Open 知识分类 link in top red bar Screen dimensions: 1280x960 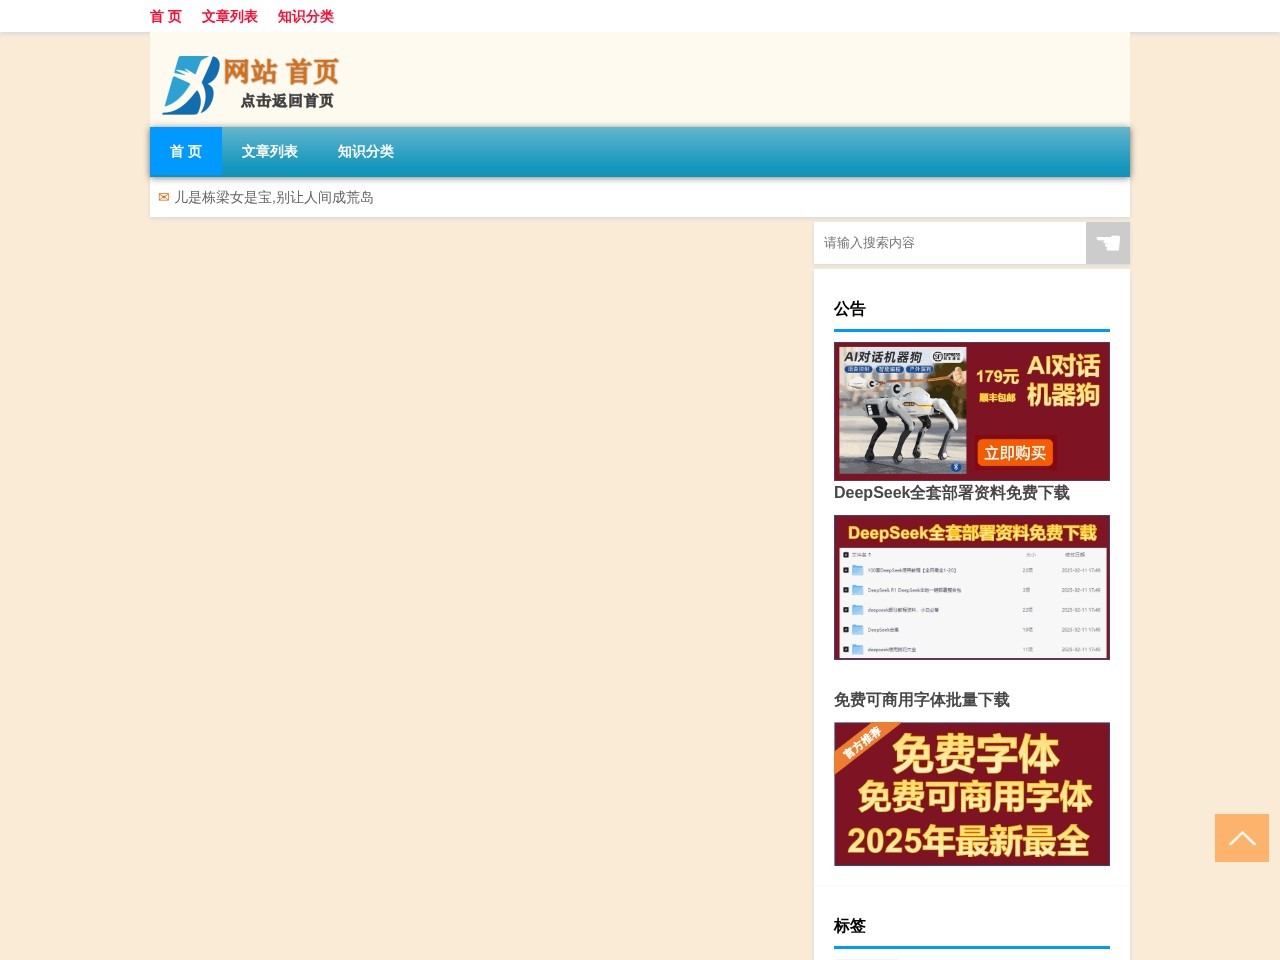[306, 16]
